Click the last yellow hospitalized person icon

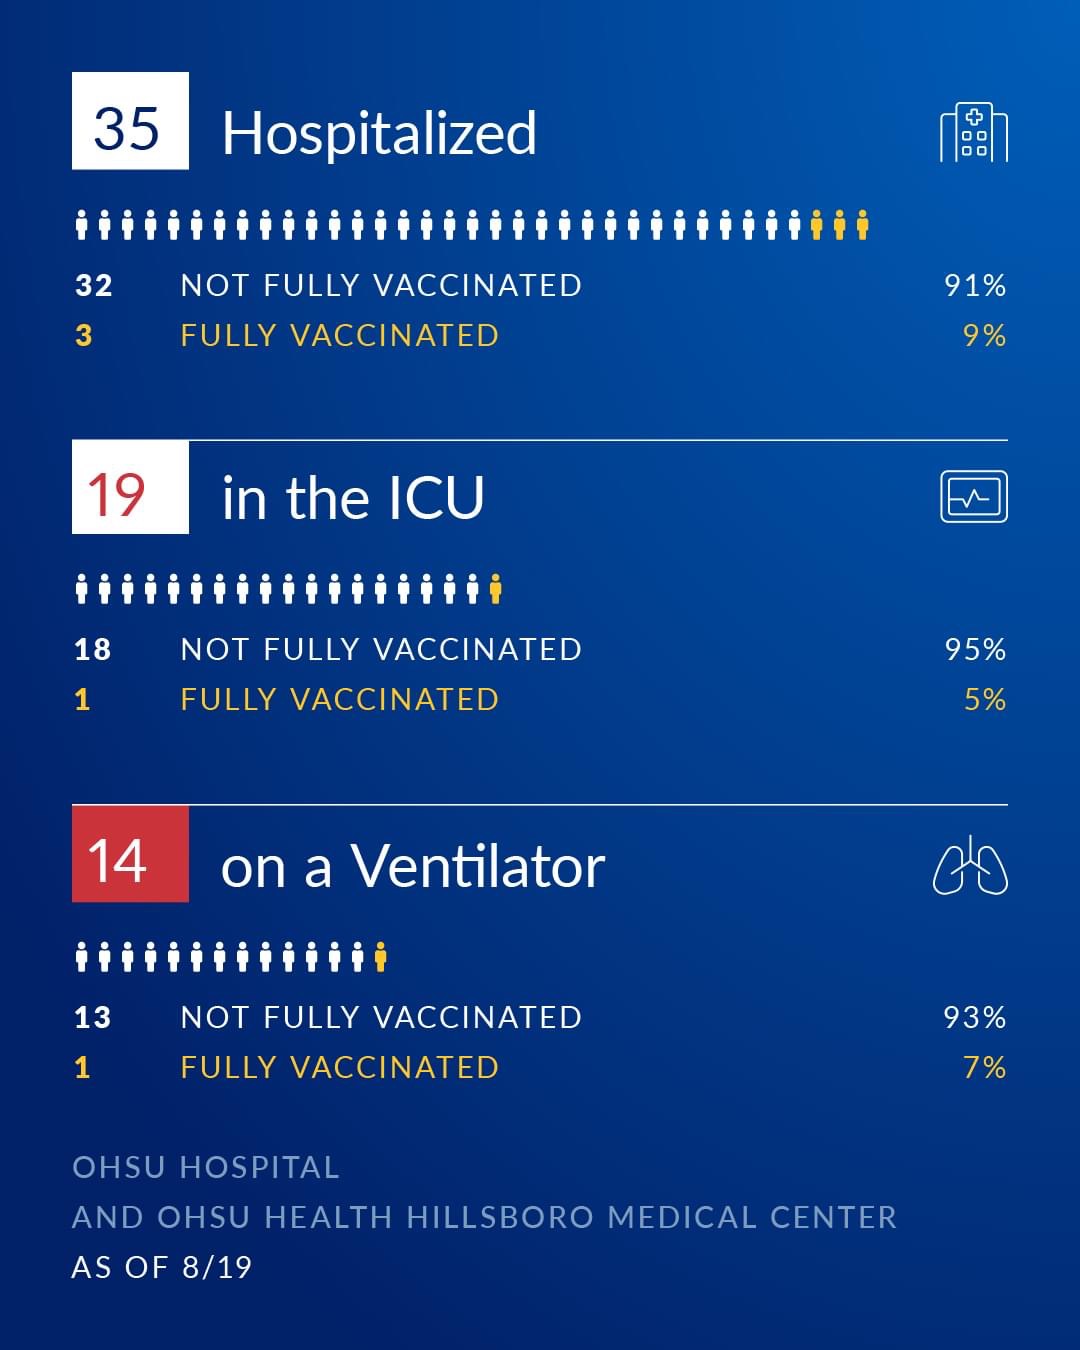tap(862, 225)
